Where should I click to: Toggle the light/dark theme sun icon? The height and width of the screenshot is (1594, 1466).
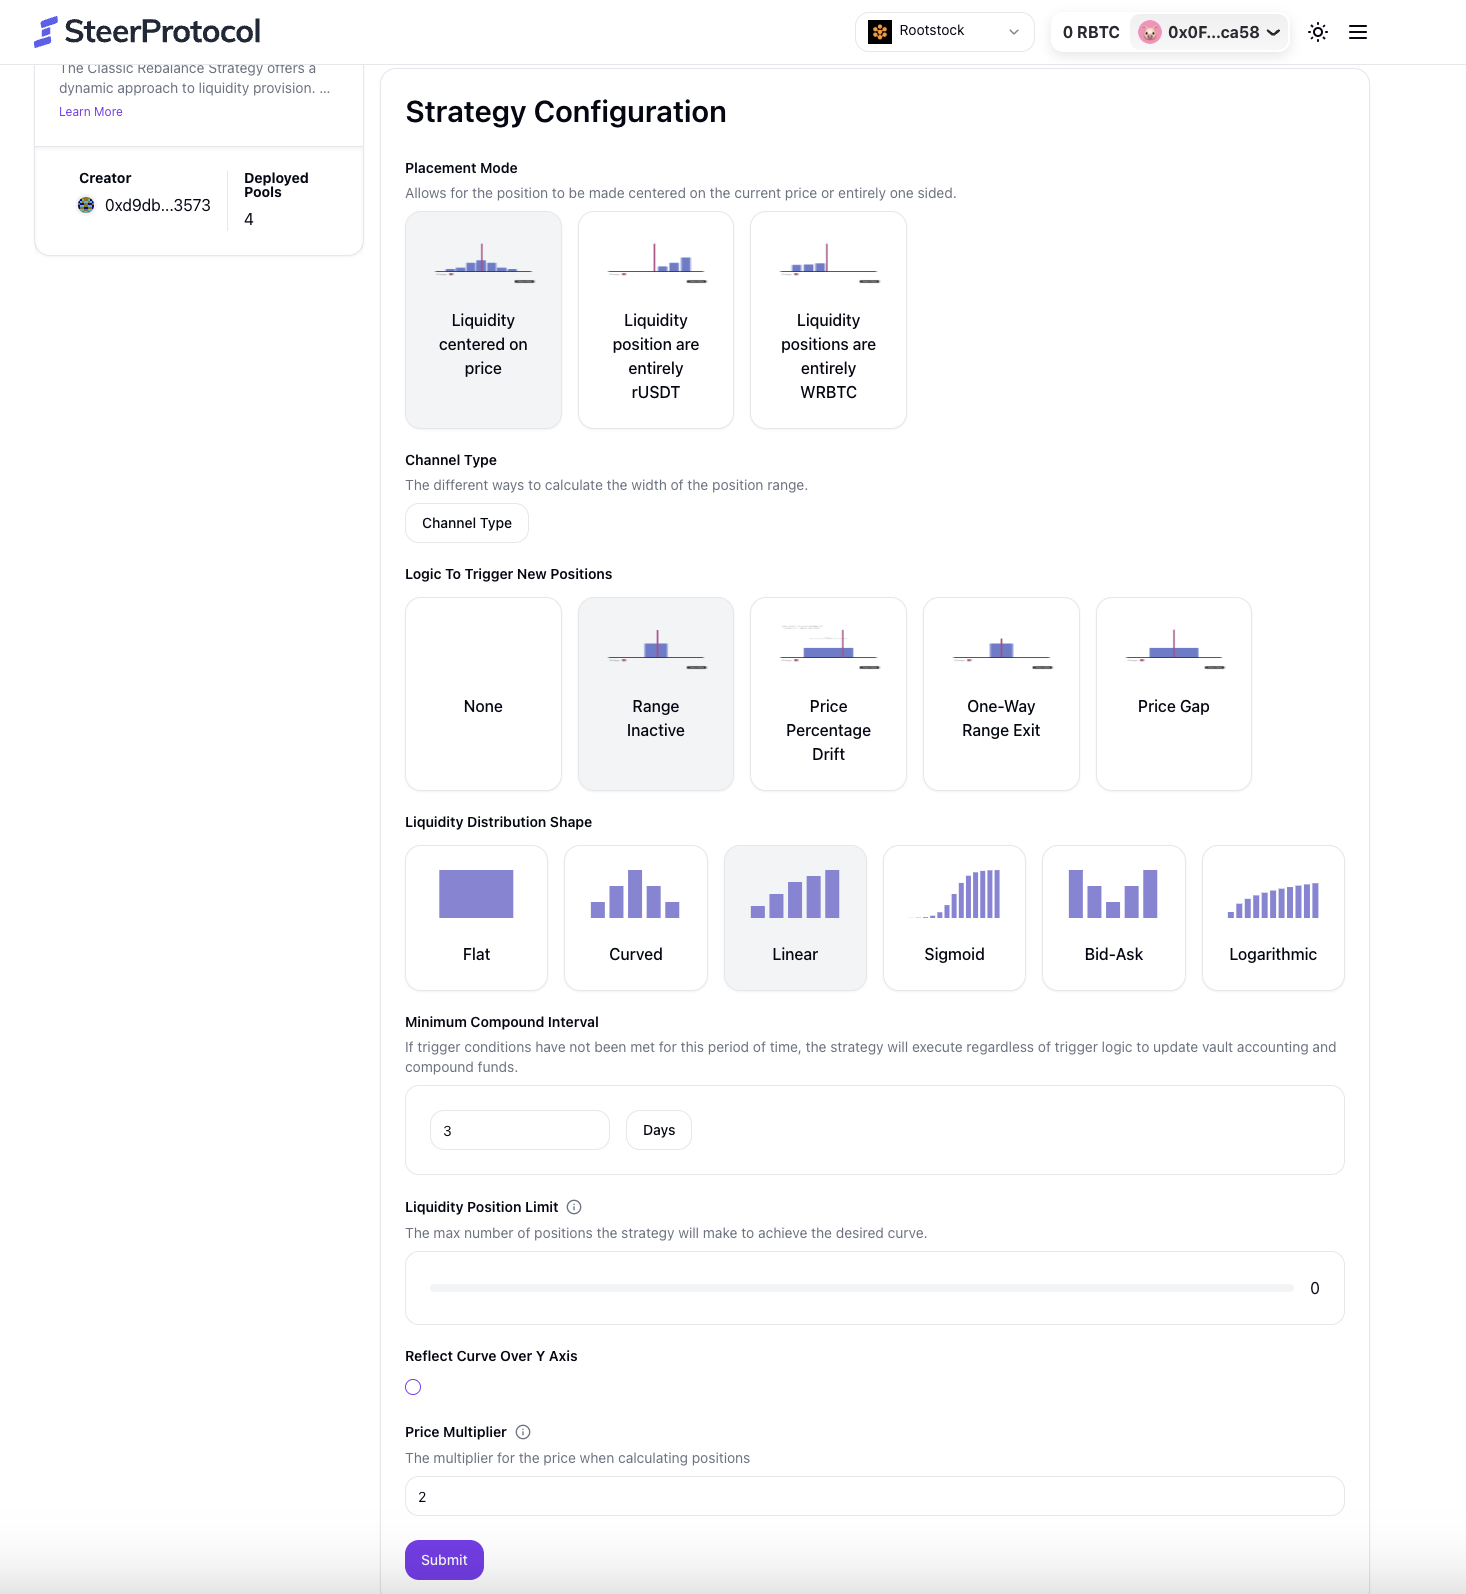click(1318, 32)
